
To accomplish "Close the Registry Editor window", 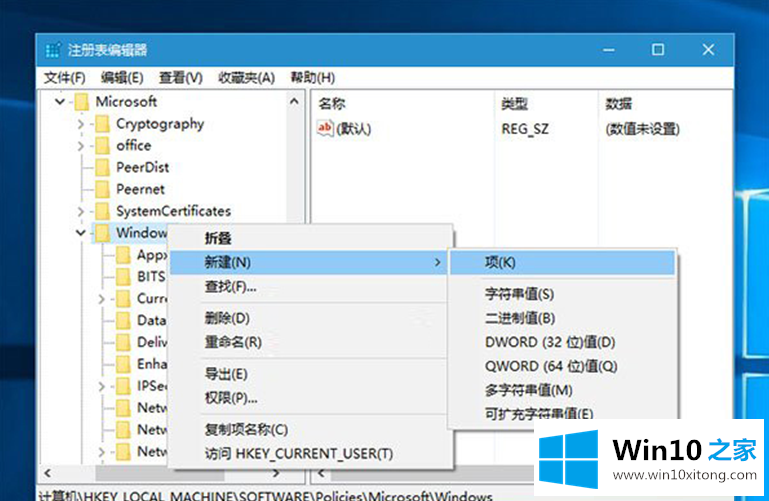I will 708,50.
